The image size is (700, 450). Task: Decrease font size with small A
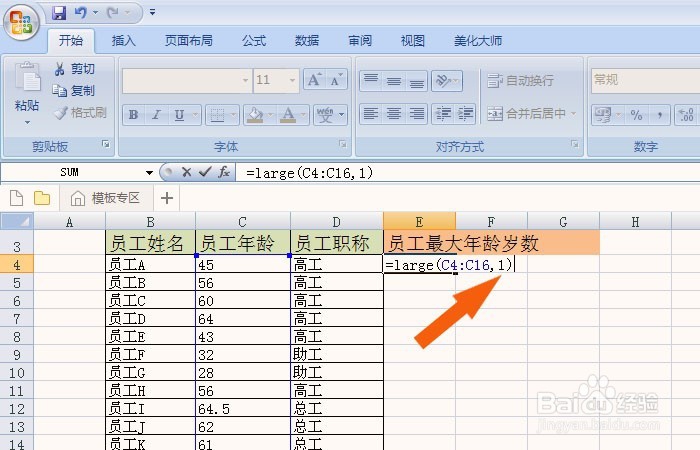tap(336, 80)
